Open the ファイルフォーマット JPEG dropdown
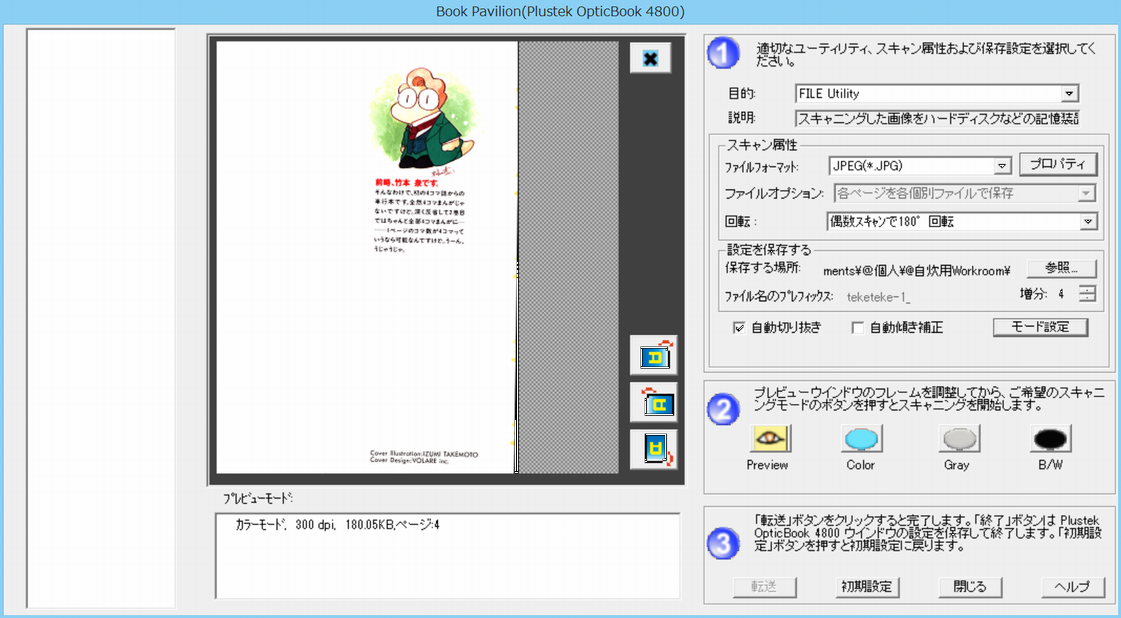The height and width of the screenshot is (618, 1121). [1002, 166]
